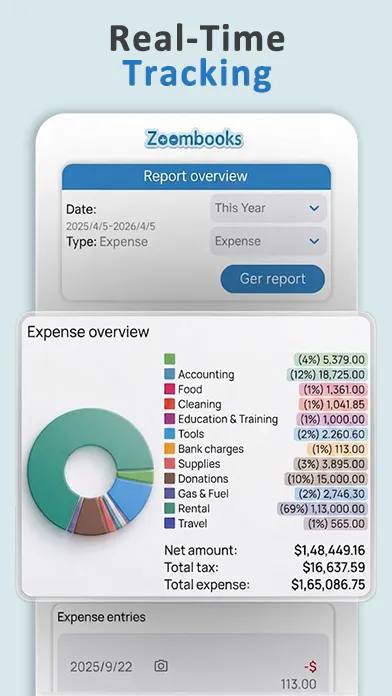This screenshot has height=696, width=392.
Task: Select the Travel category label
Action: coord(192,523)
